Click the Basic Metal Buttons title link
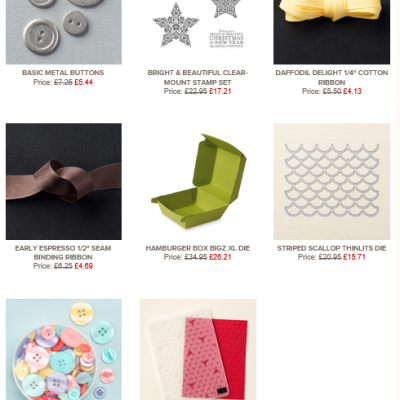Image resolution: width=400 pixels, height=400 pixels. pos(63,73)
